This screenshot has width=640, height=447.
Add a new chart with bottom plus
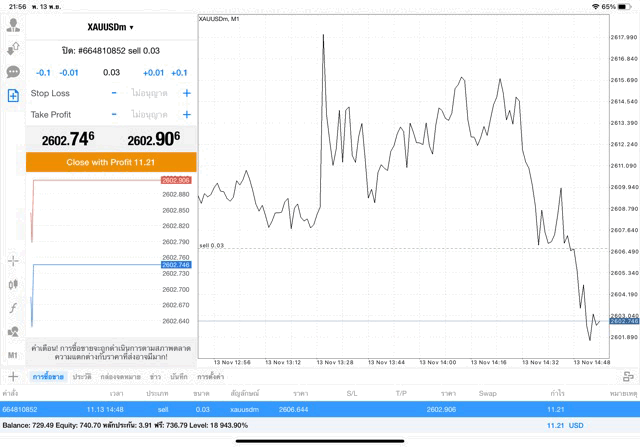(x=13, y=376)
